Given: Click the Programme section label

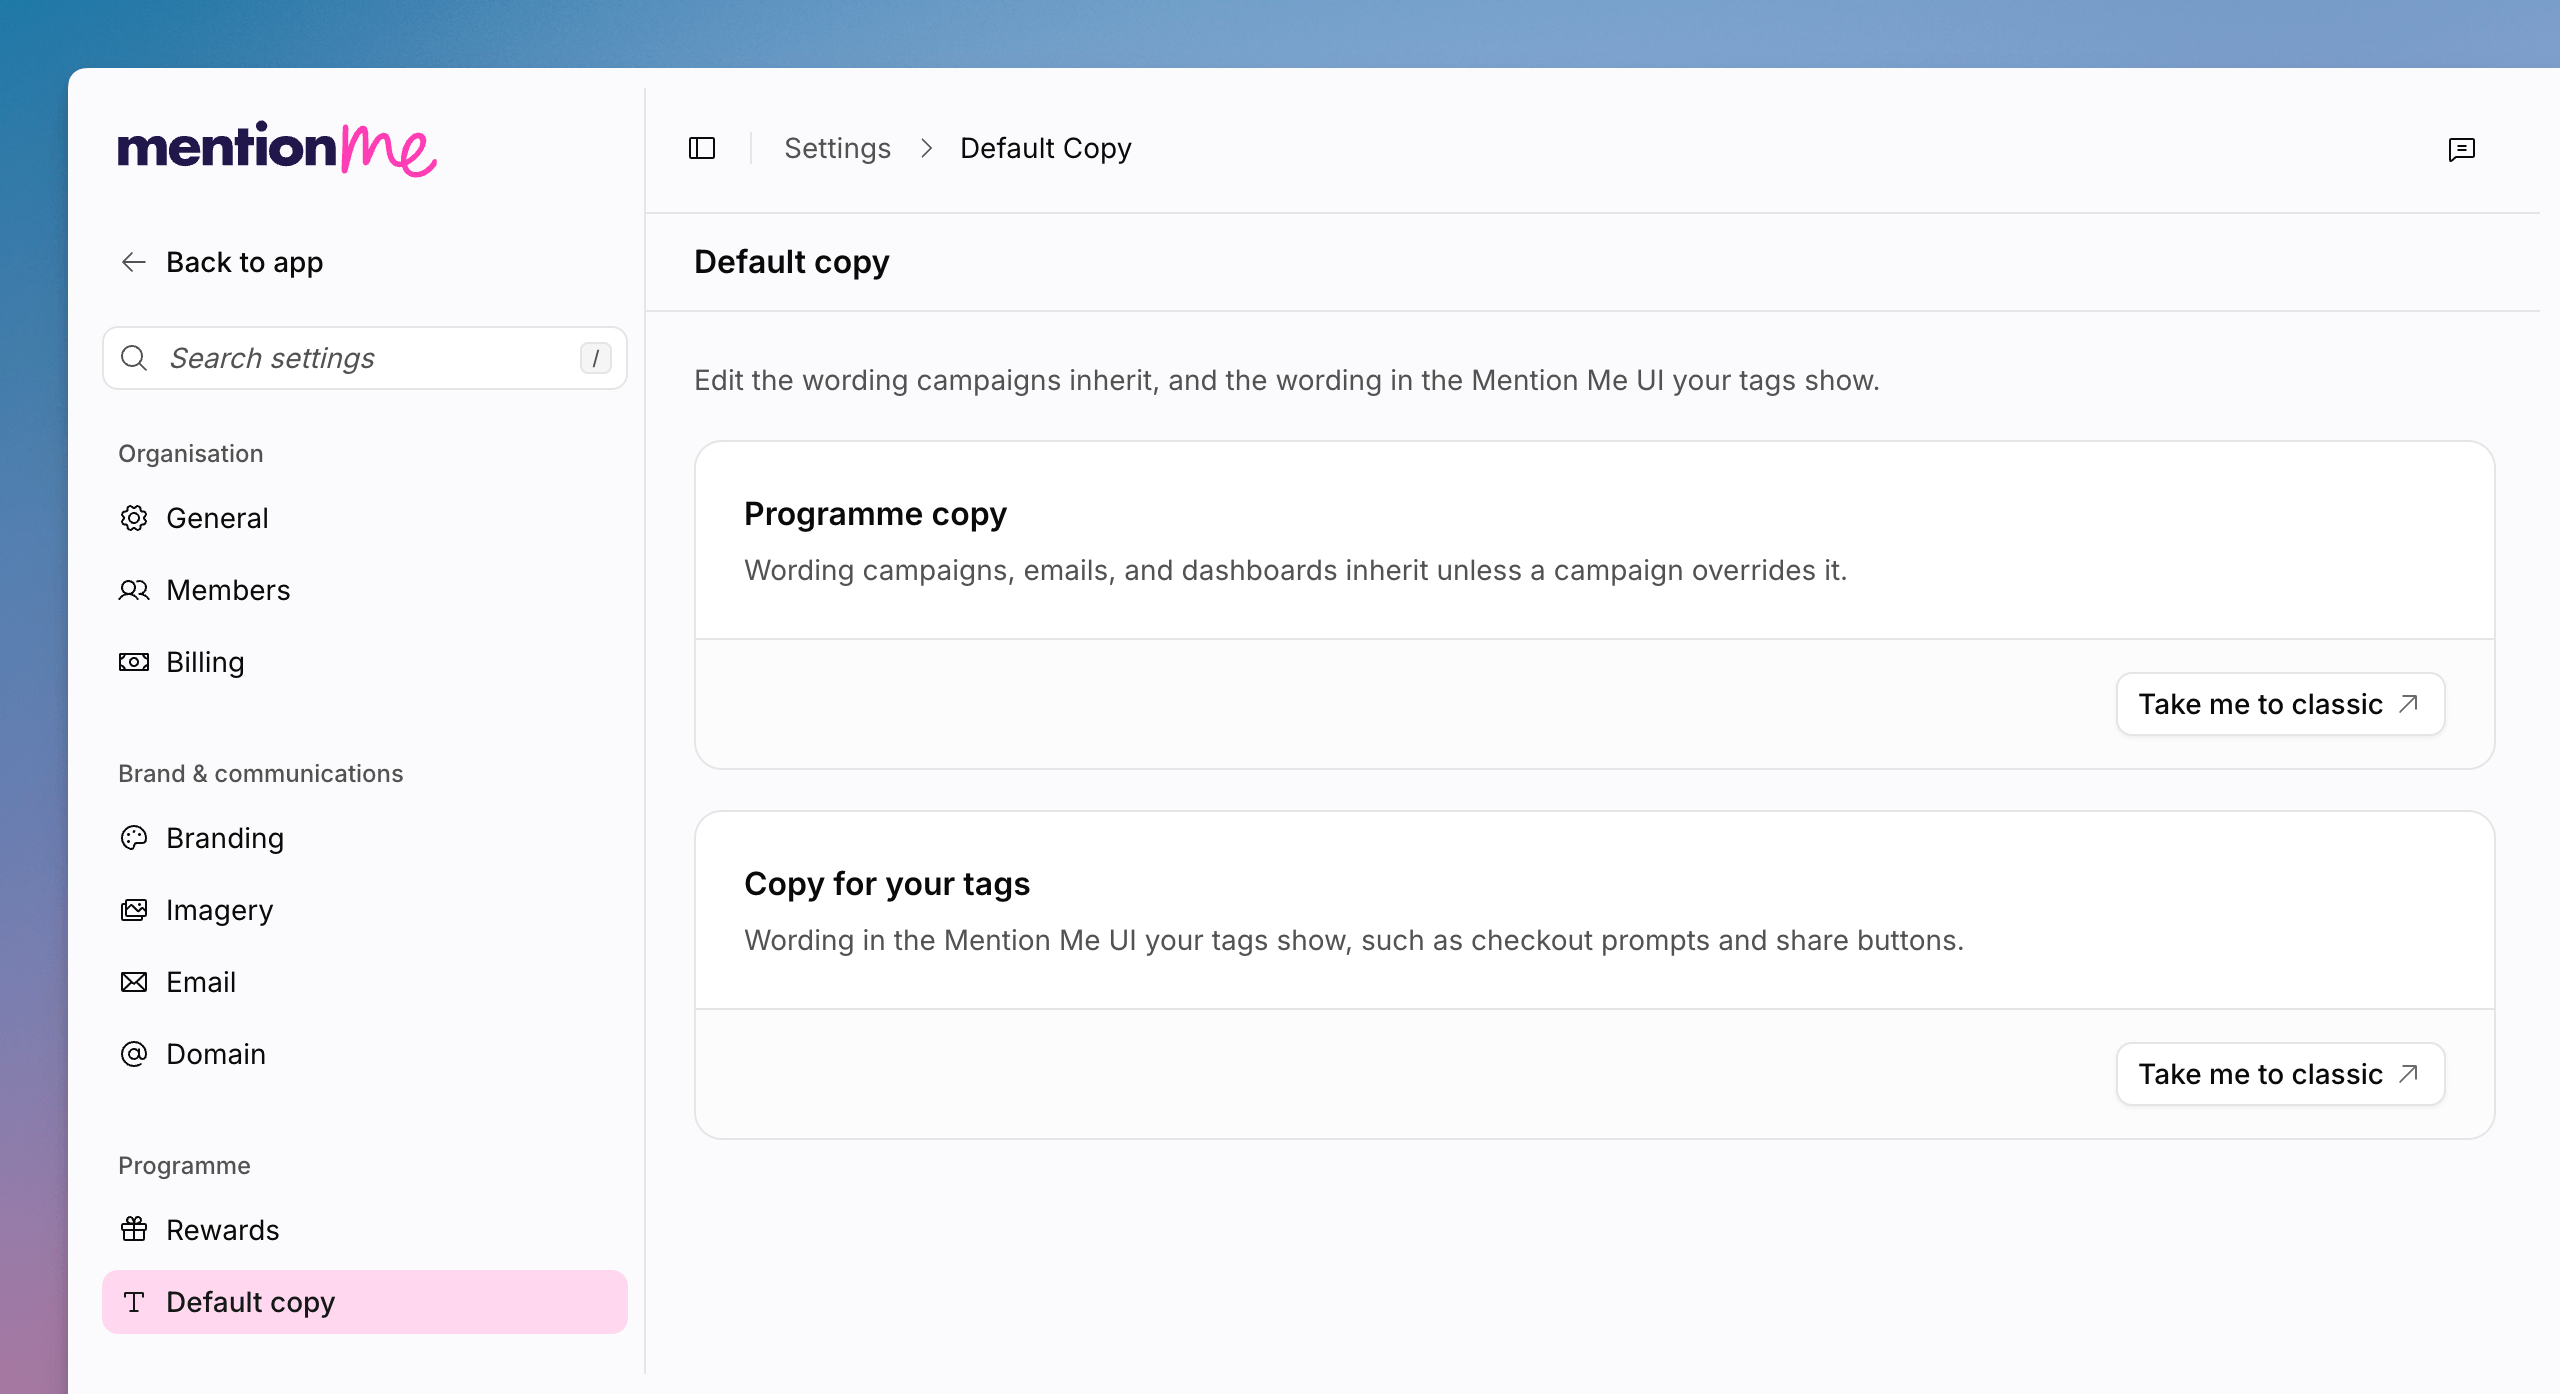Looking at the screenshot, I should 184,1166.
